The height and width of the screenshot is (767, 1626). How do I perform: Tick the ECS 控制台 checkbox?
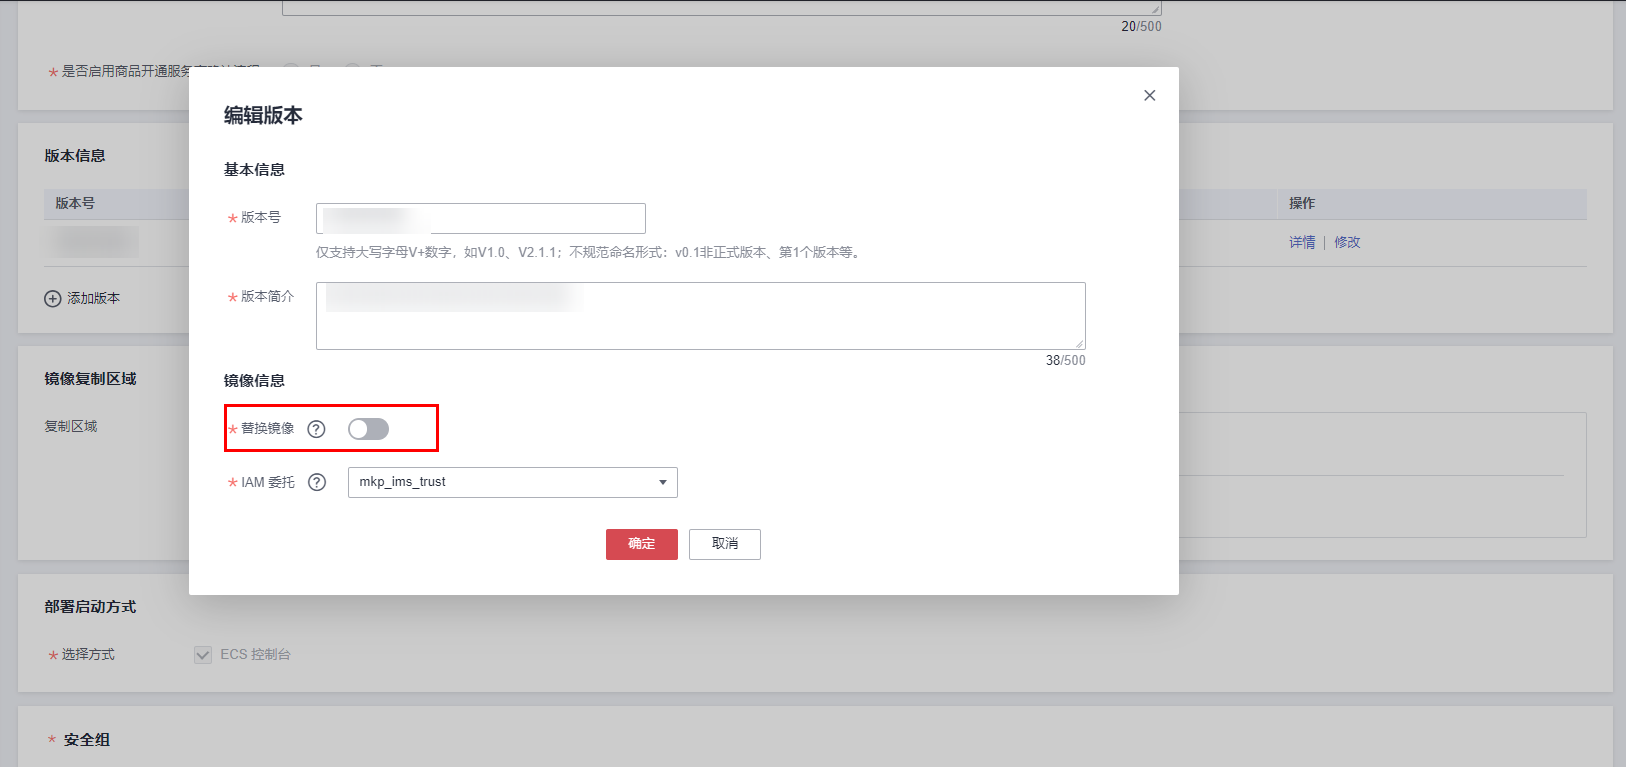203,655
